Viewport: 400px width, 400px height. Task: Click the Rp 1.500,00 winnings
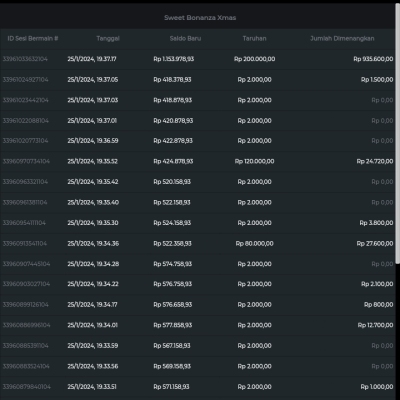tap(377, 80)
